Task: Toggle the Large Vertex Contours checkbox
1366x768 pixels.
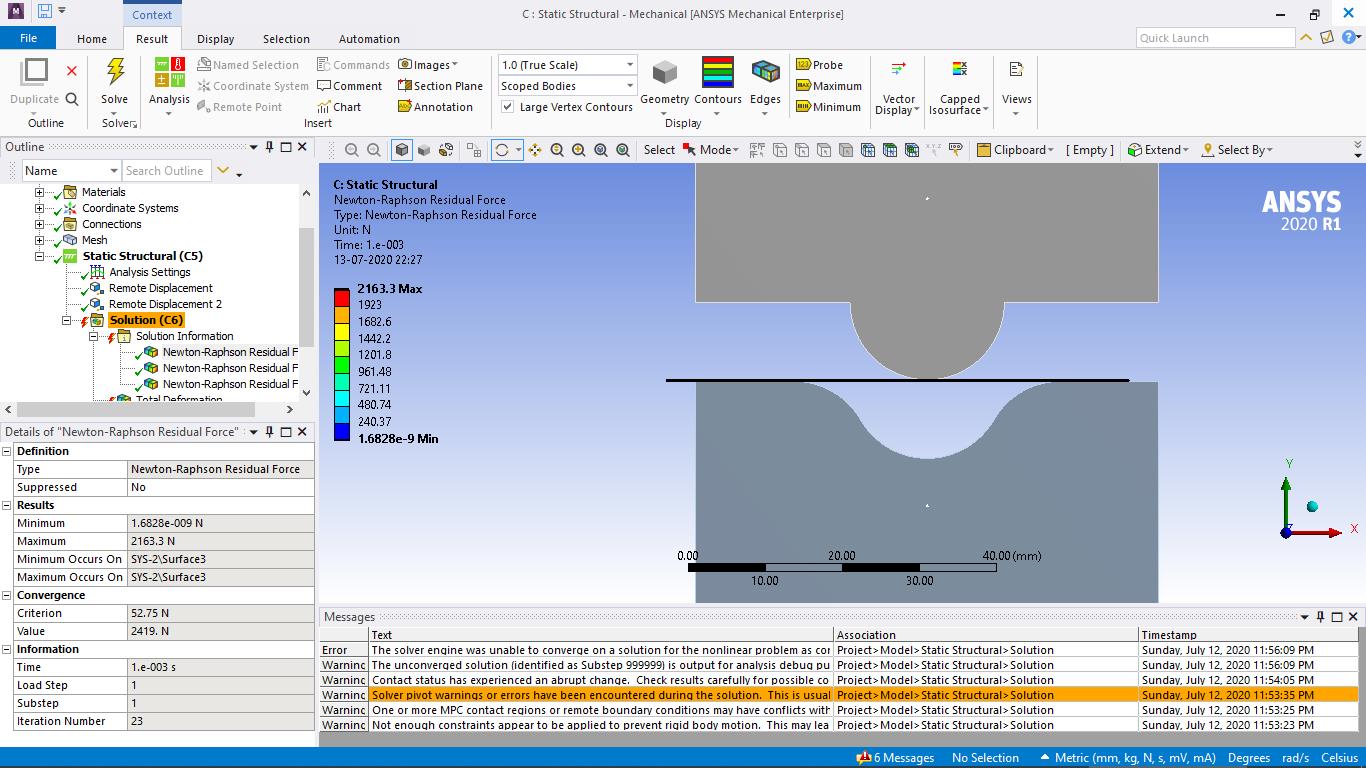Action: pos(508,107)
